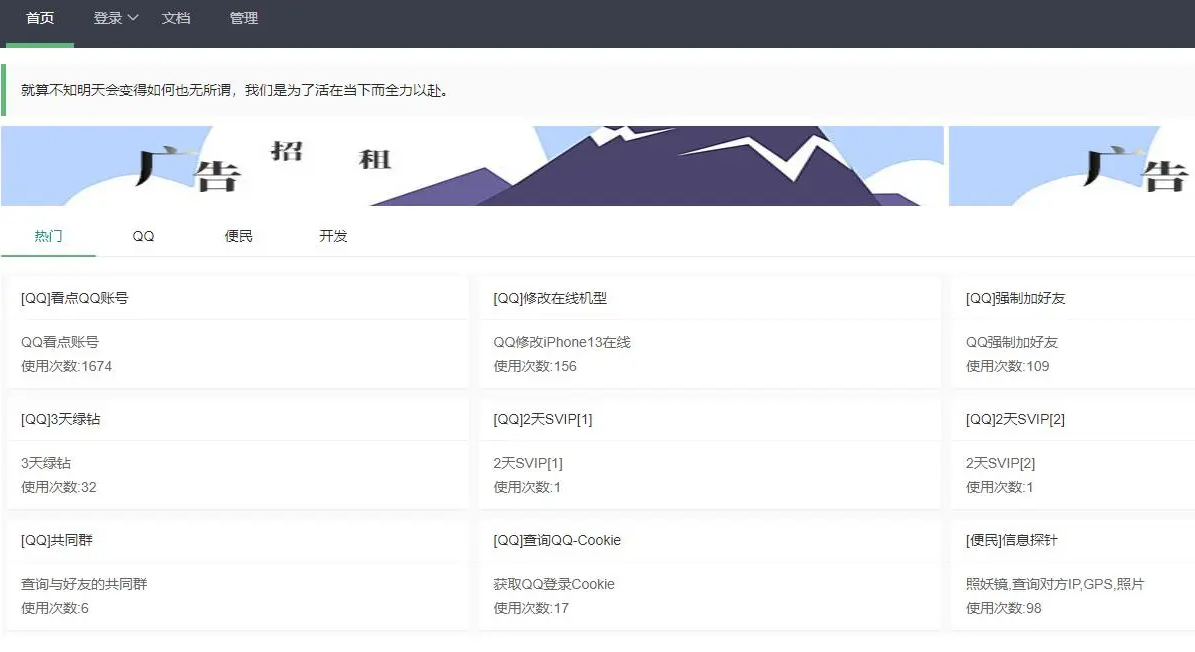Click the second 广告 banner on the right

(1072, 166)
